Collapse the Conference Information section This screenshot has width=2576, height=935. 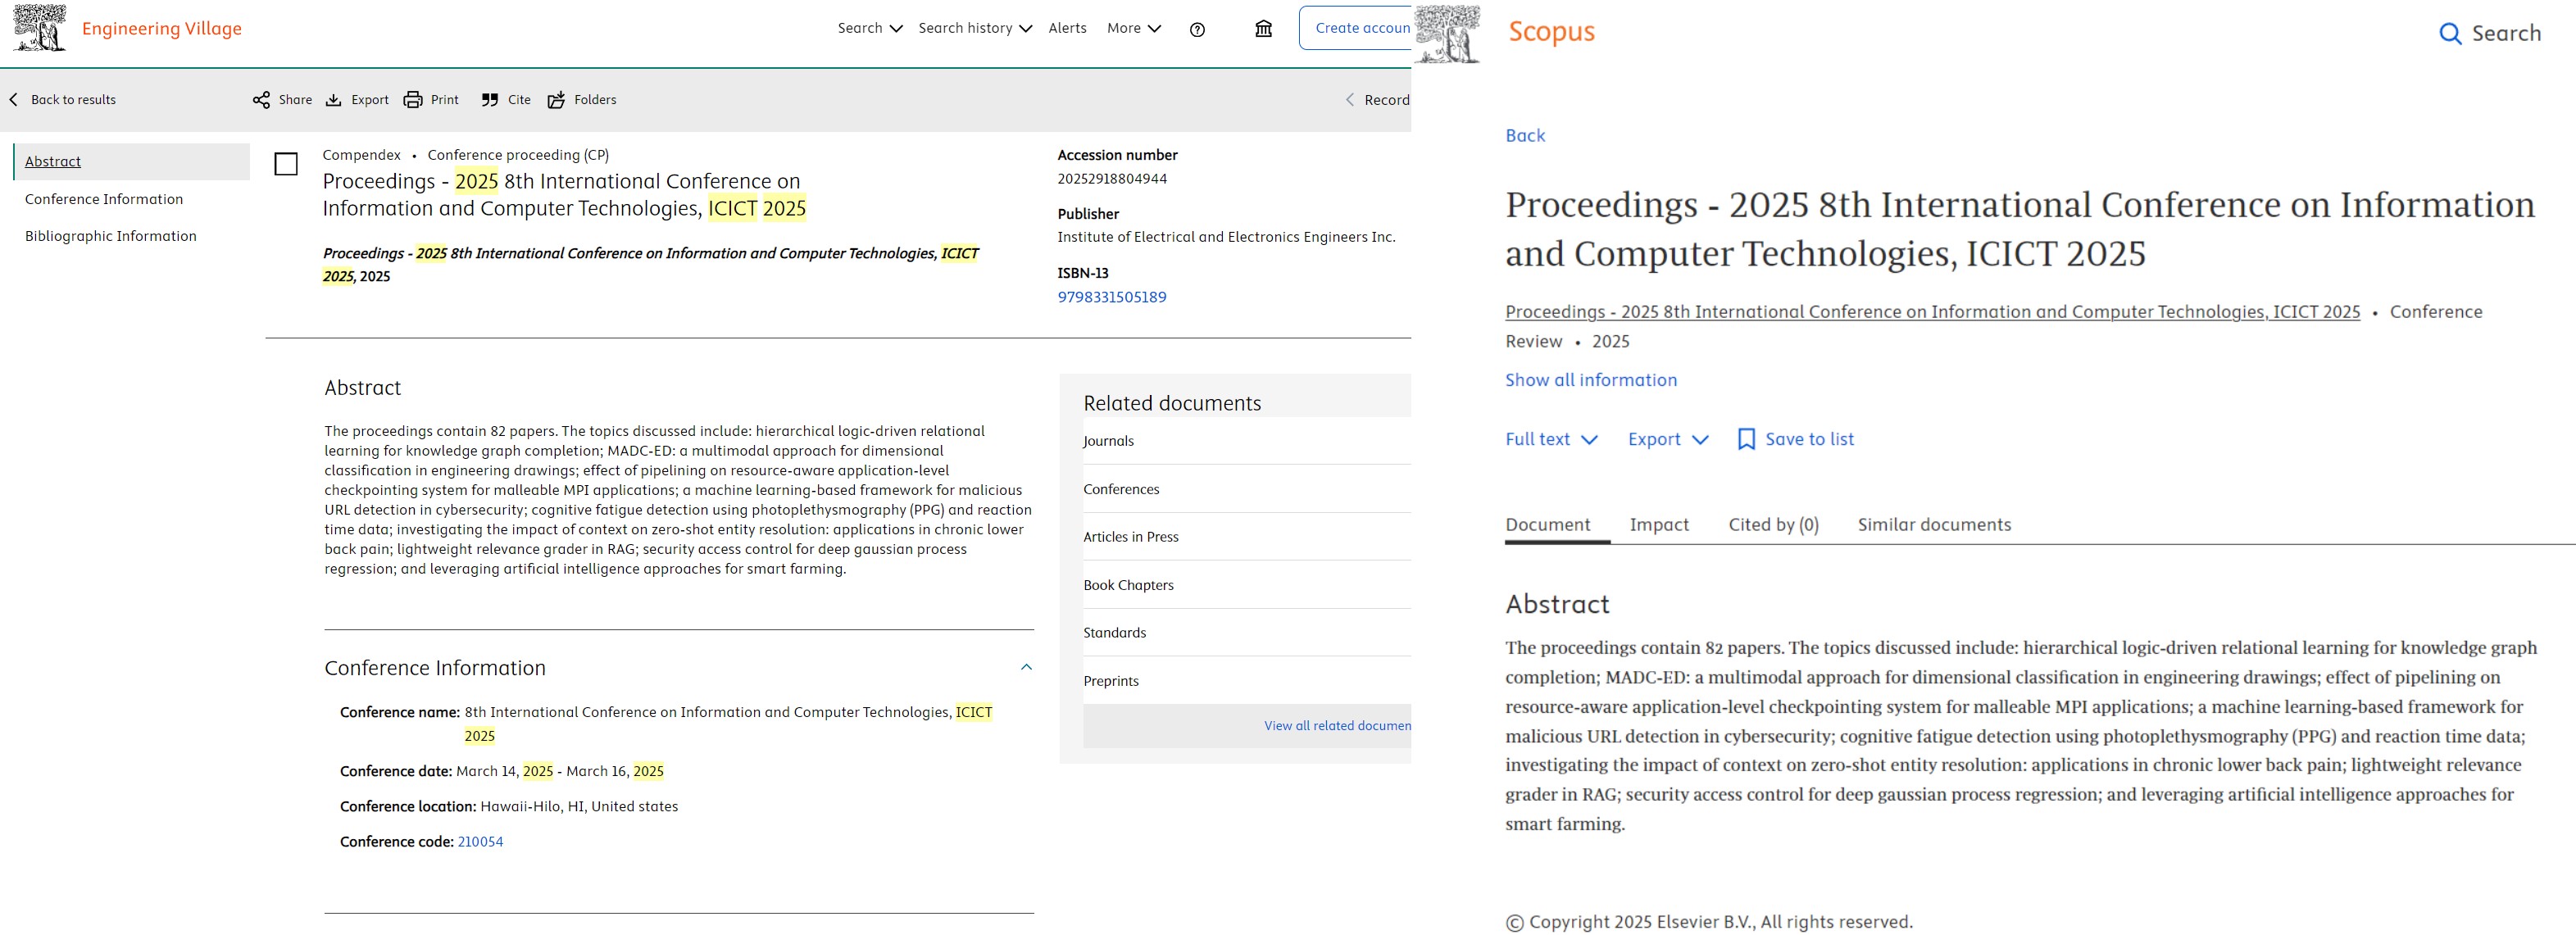pos(1026,667)
